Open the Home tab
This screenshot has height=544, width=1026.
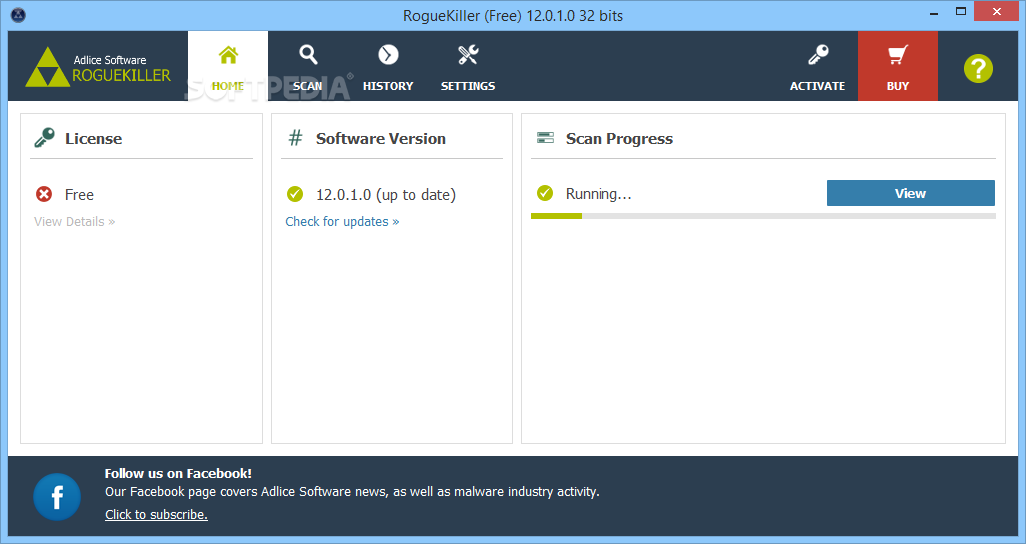pos(228,66)
